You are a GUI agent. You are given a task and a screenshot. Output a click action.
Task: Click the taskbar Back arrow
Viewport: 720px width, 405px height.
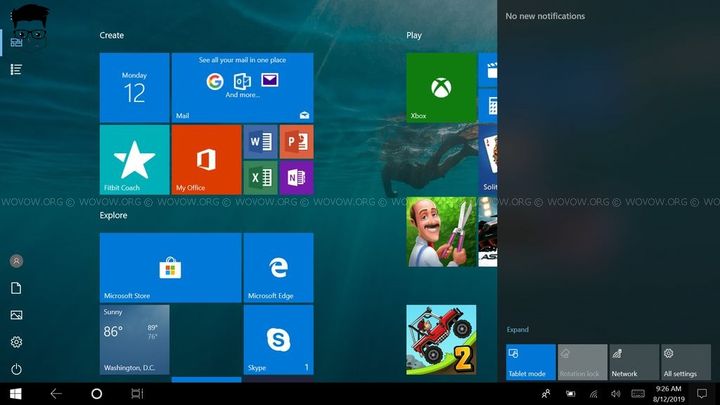(x=56, y=394)
